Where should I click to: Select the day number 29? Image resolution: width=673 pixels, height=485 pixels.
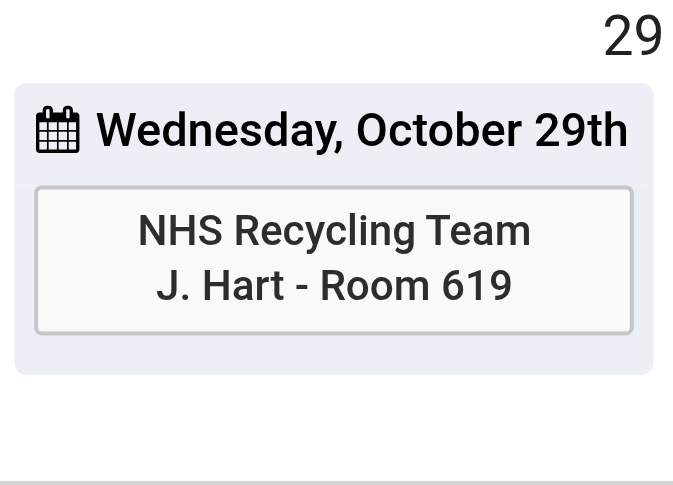tap(632, 37)
